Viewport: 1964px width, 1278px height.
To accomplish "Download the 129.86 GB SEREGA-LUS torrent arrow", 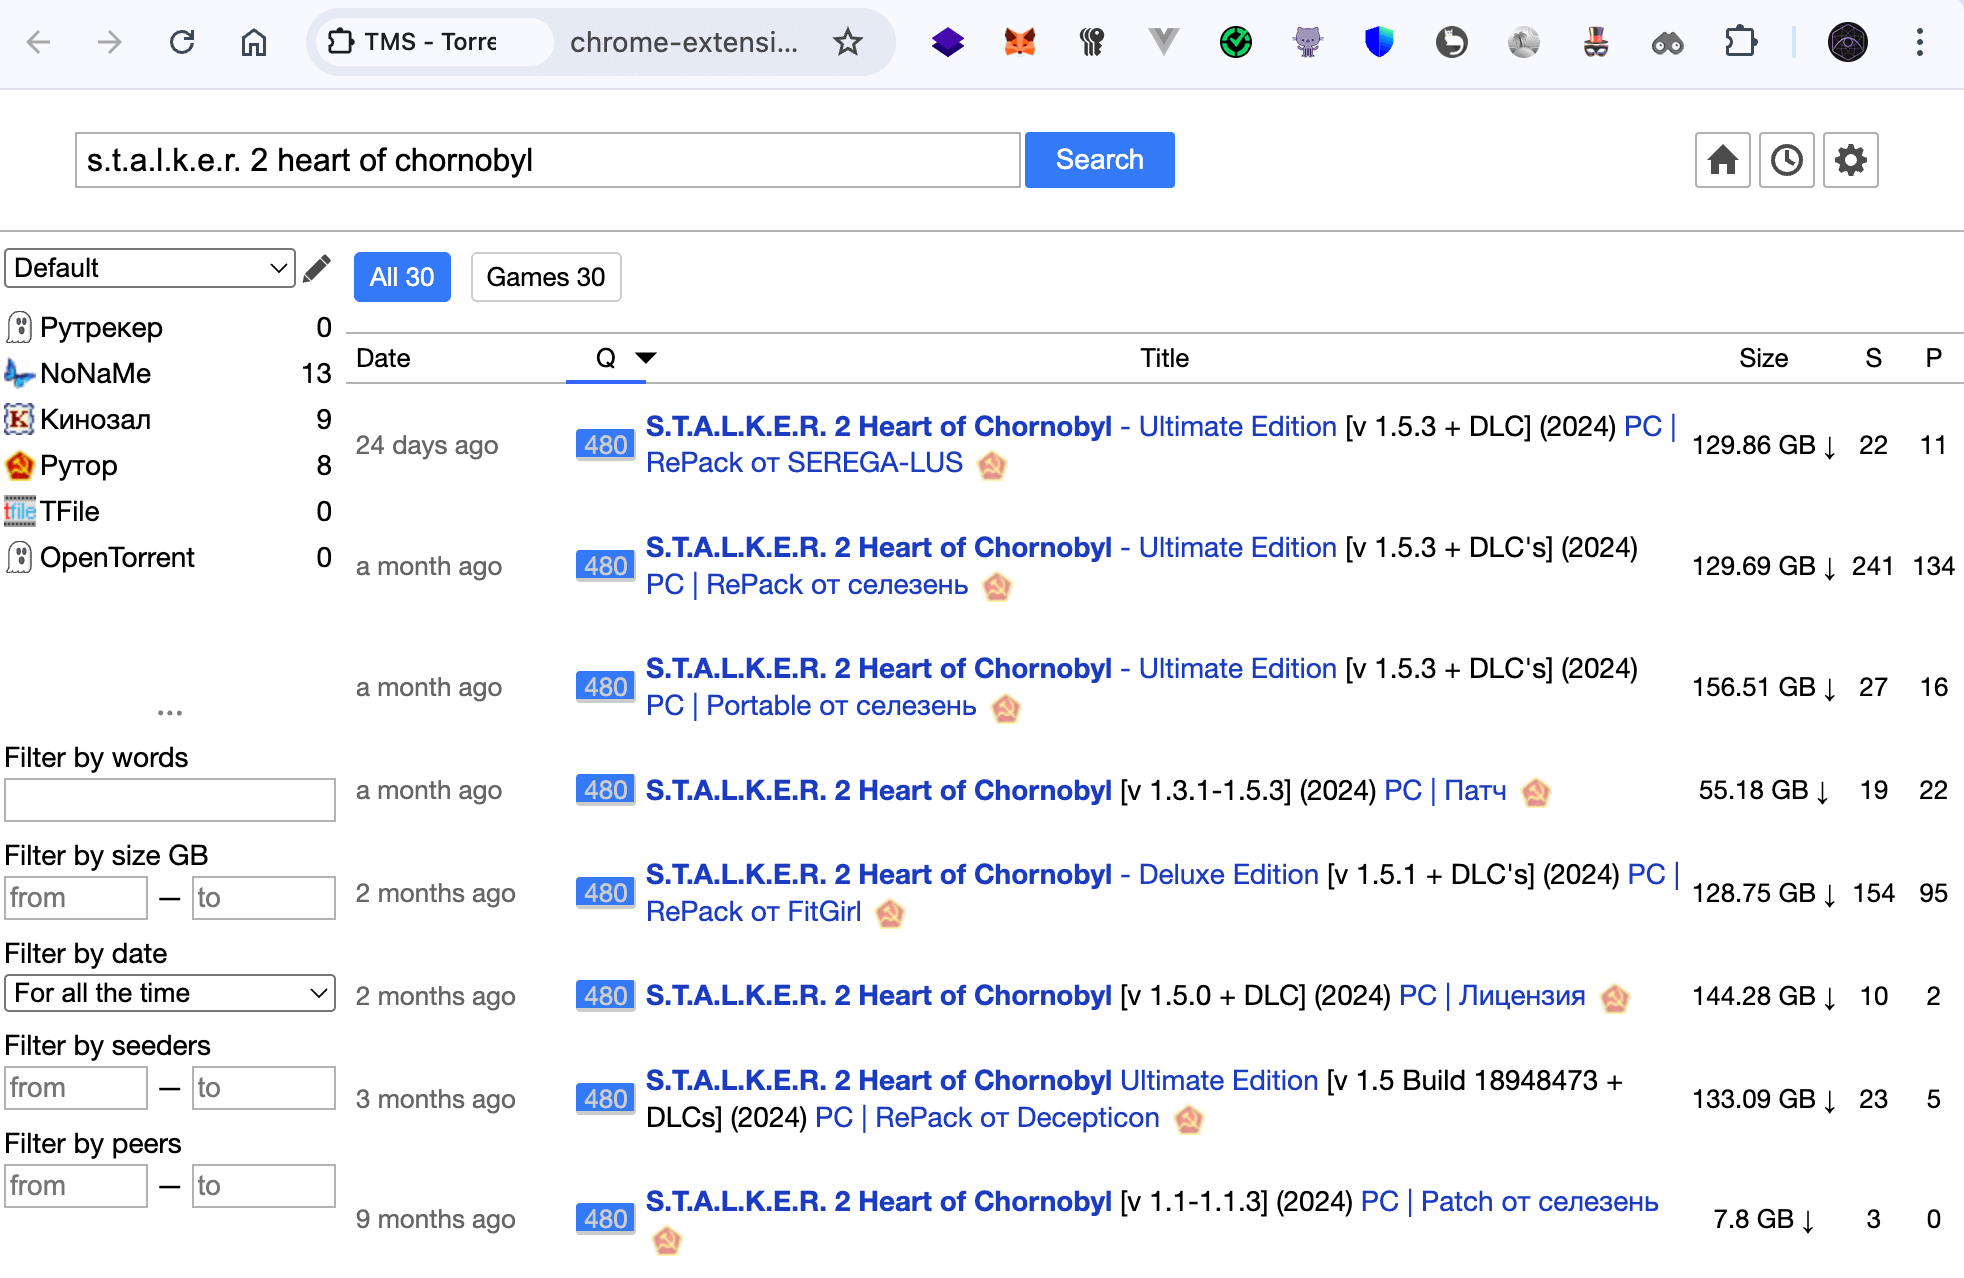I will pos(1829,447).
